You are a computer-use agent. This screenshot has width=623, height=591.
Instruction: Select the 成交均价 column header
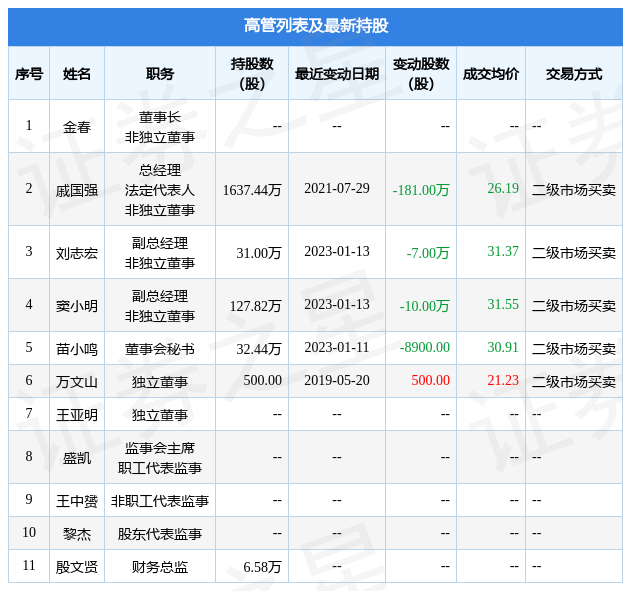pos(491,74)
